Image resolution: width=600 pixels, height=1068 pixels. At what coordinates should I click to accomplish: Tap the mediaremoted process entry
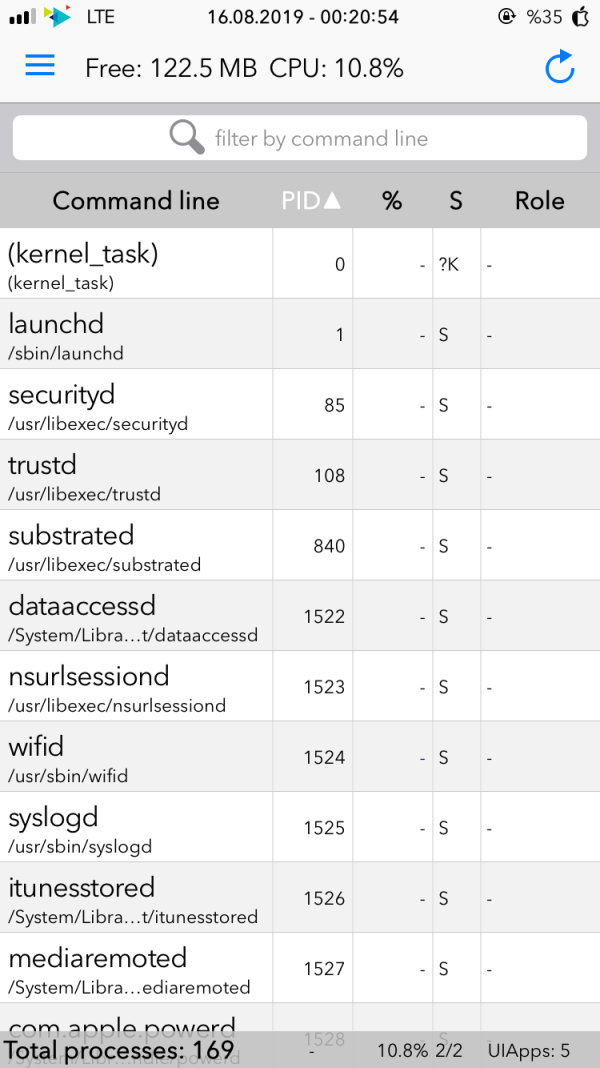pyautogui.click(x=136, y=968)
